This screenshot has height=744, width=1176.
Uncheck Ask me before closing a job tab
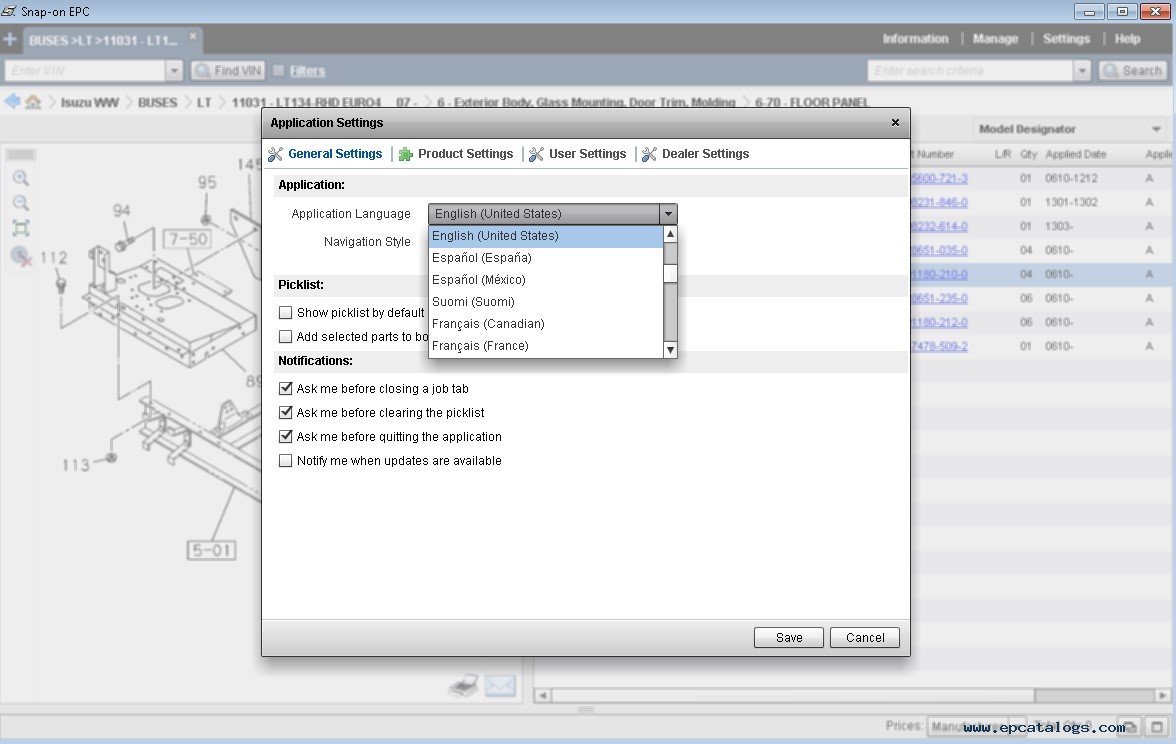coord(285,388)
